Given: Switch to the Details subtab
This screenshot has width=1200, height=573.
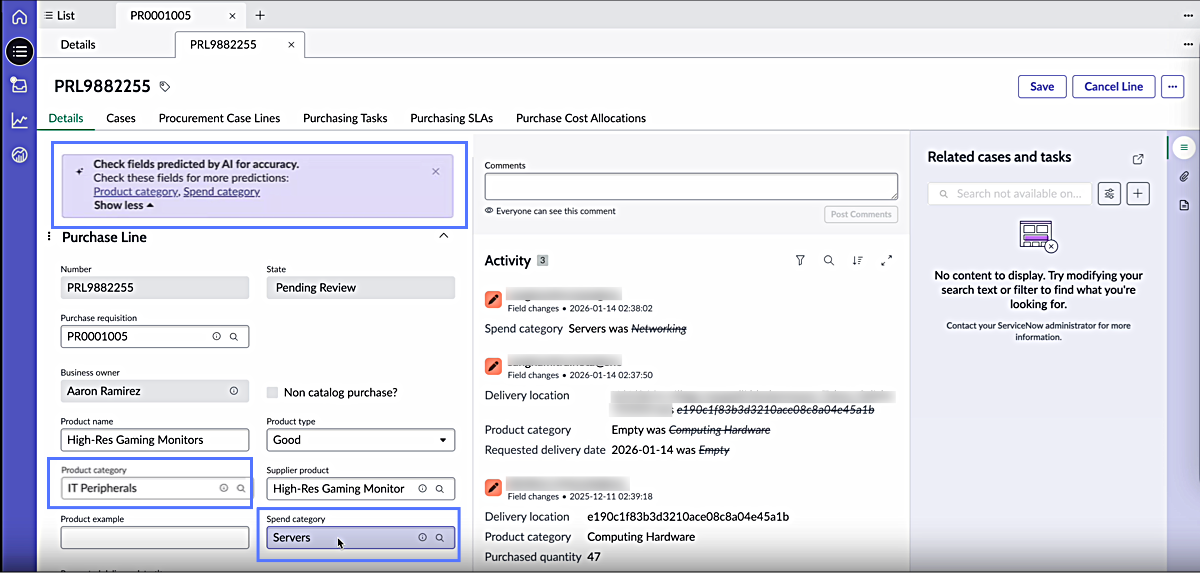Looking at the screenshot, I should point(78,44).
